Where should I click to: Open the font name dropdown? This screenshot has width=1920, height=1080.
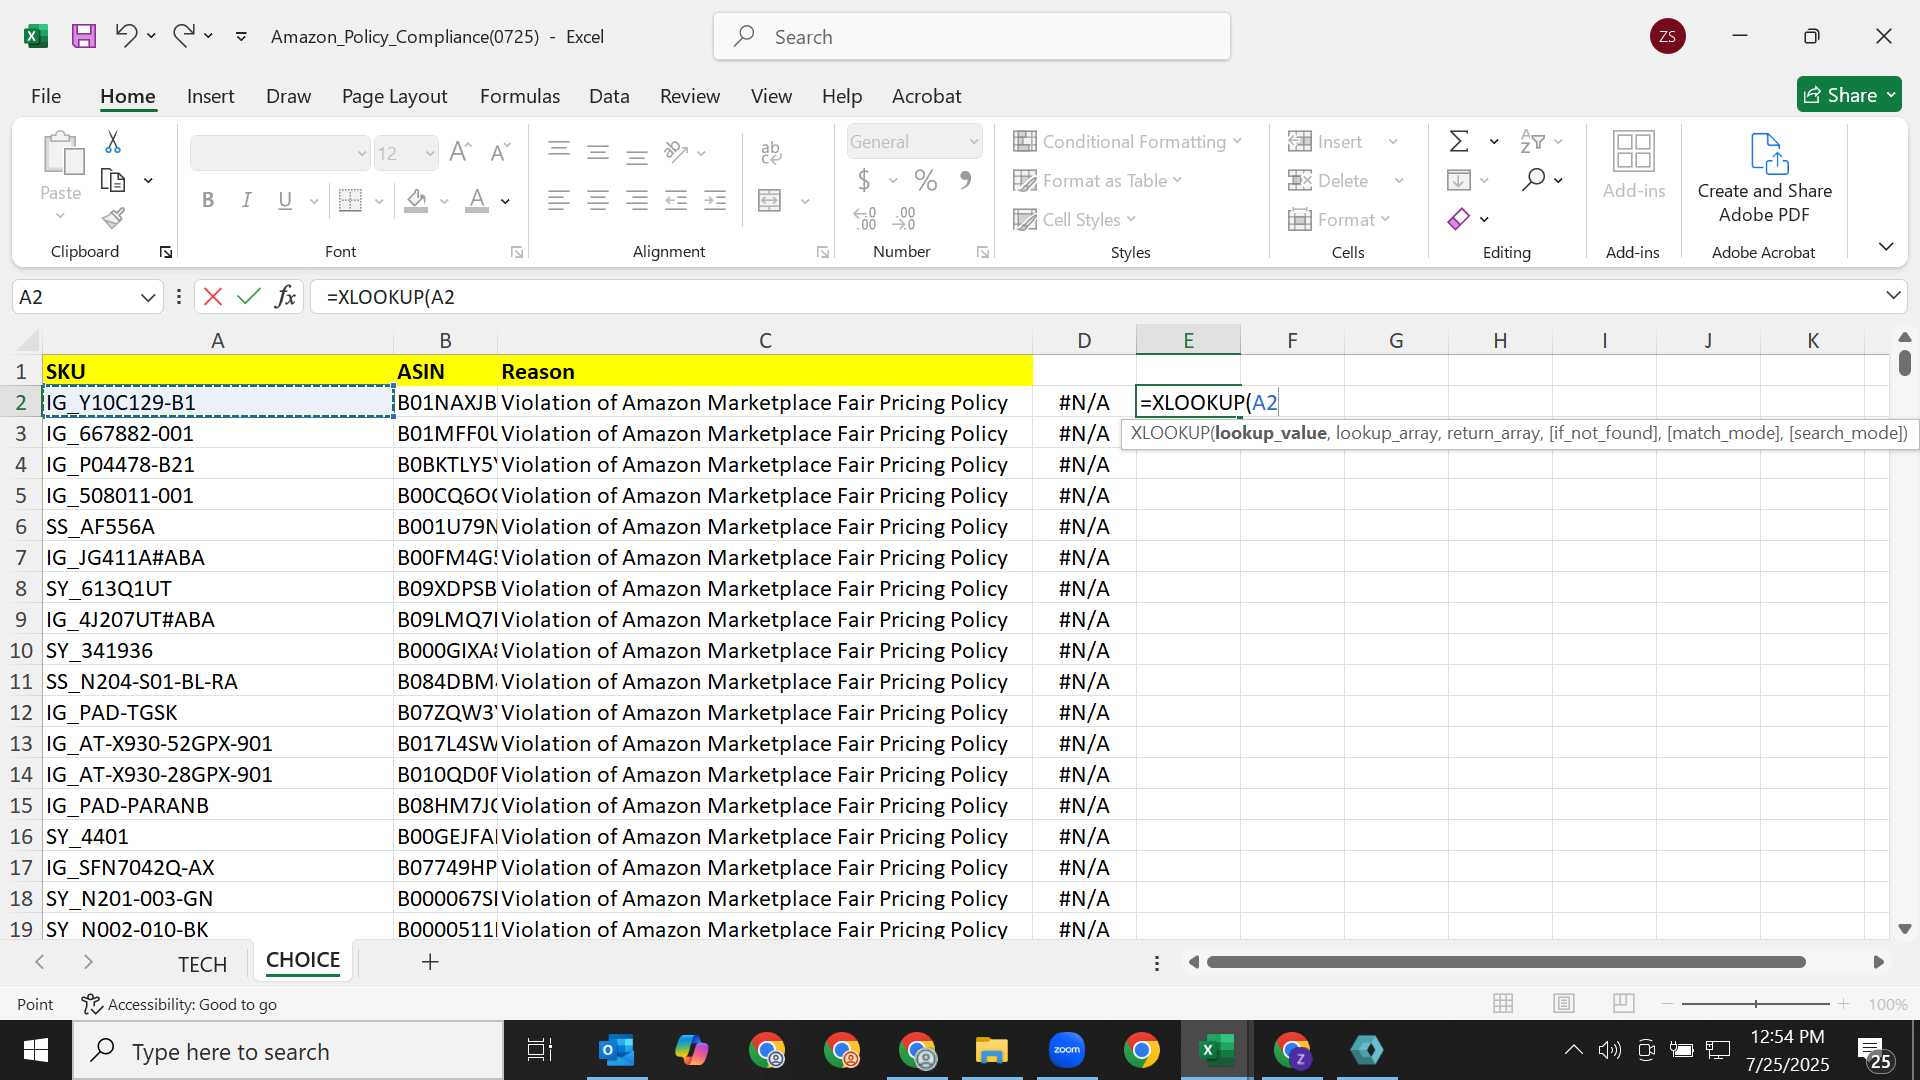[x=361, y=153]
